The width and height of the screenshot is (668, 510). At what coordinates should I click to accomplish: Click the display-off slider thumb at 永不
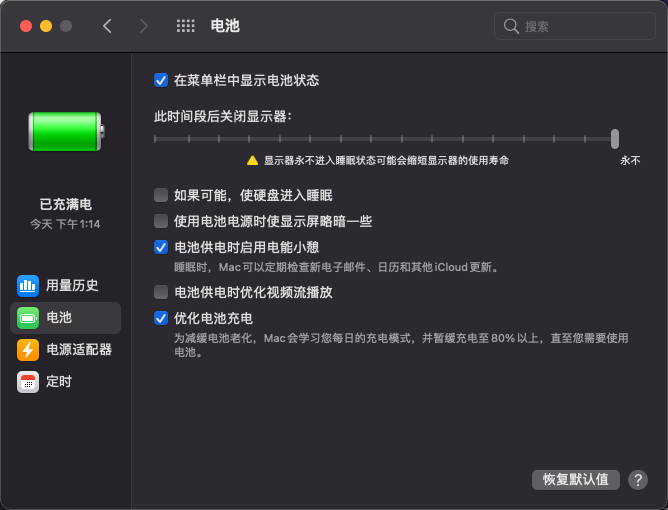point(615,139)
